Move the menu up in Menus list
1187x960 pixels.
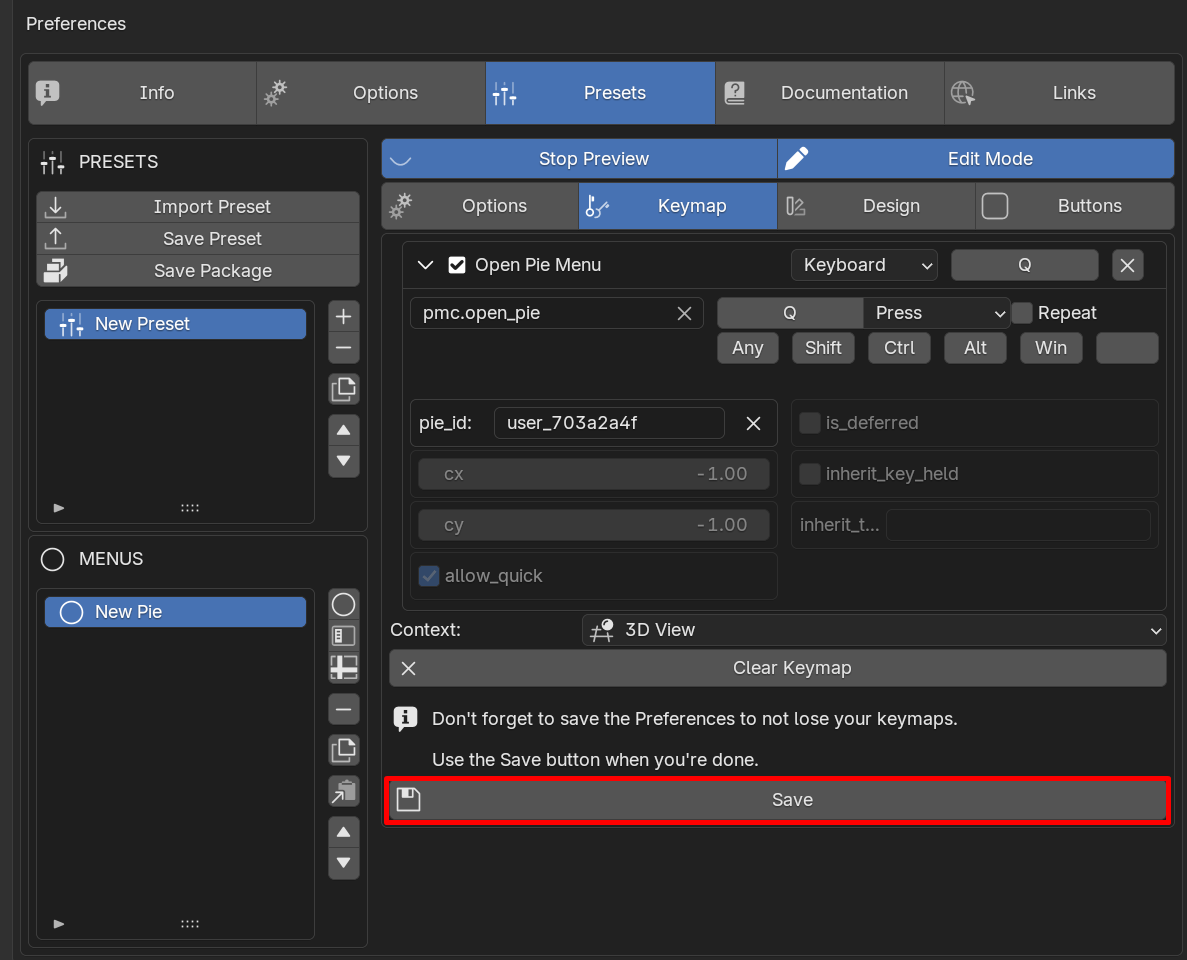coord(343,832)
